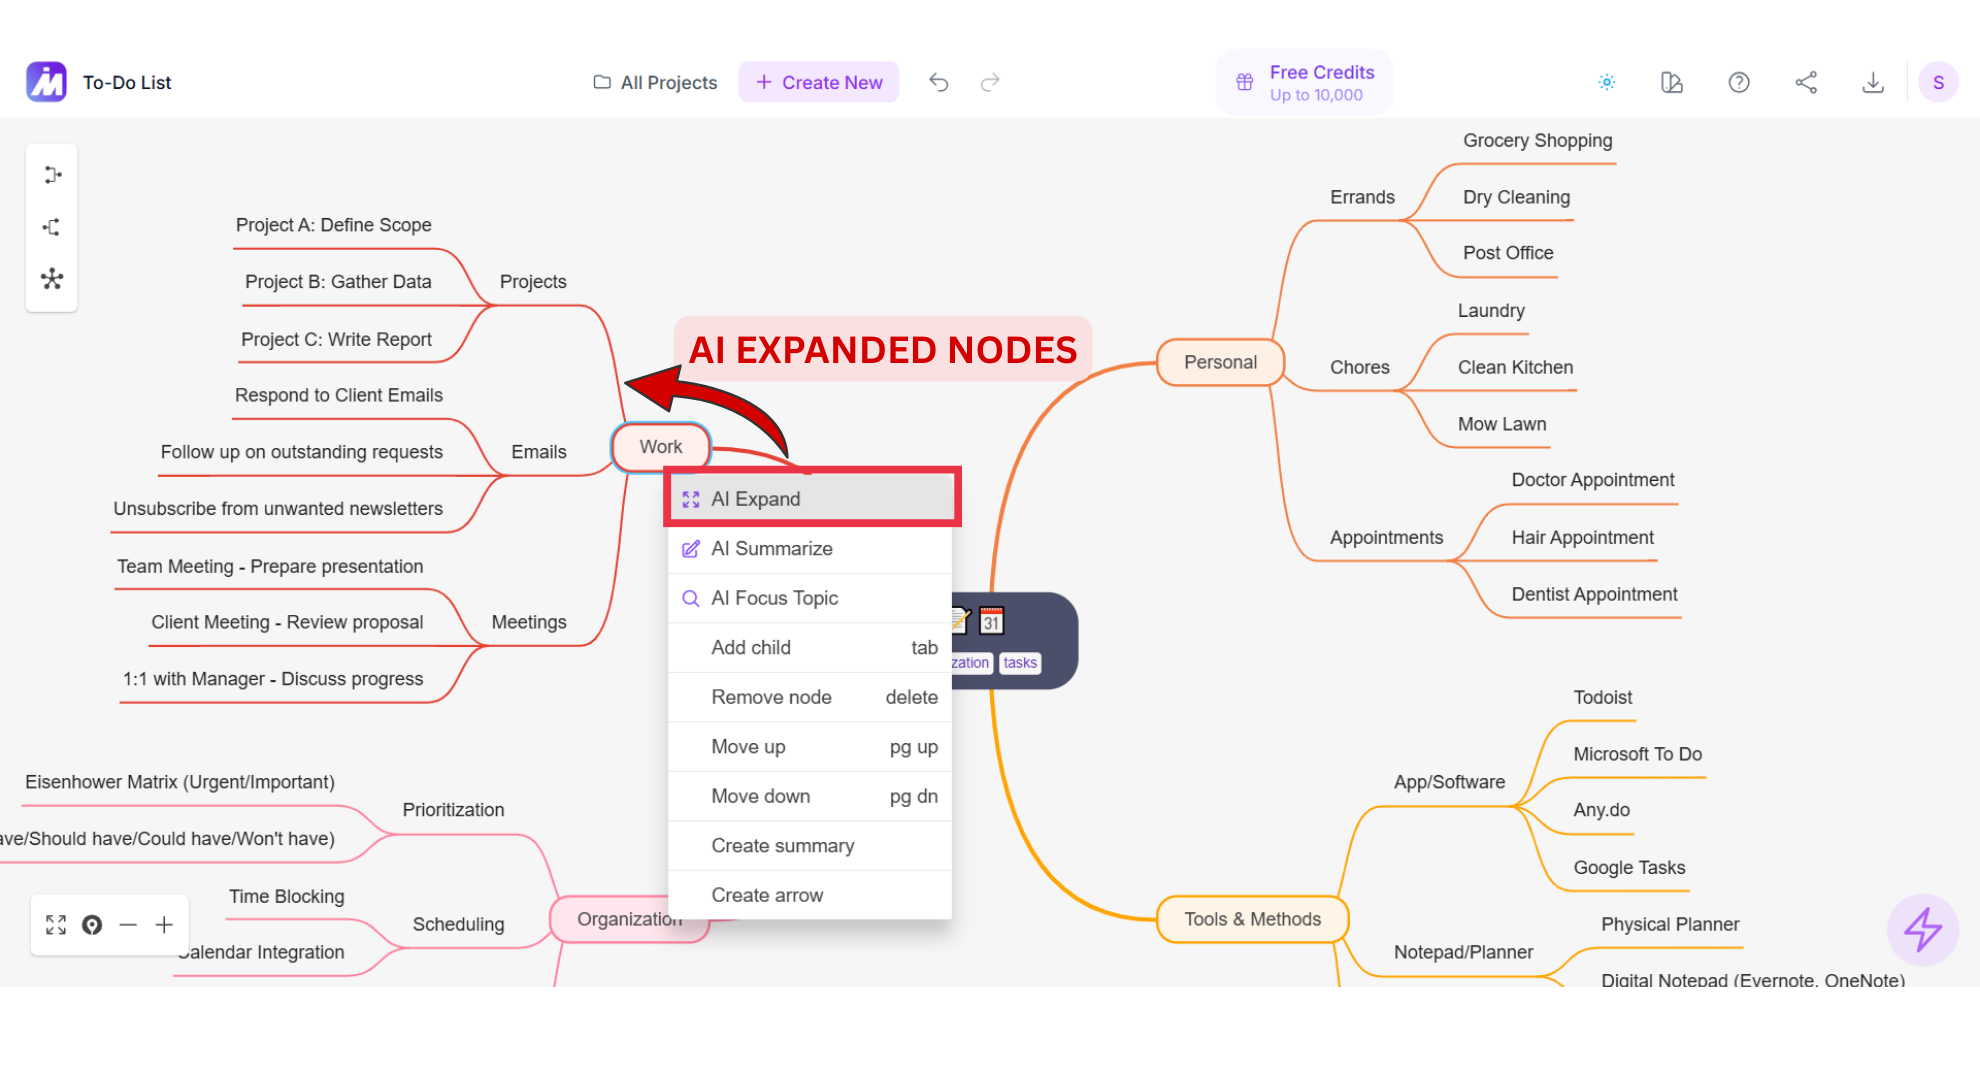Open the style/theme editor icon
This screenshot has height=1080, width=1980.
1672,82
